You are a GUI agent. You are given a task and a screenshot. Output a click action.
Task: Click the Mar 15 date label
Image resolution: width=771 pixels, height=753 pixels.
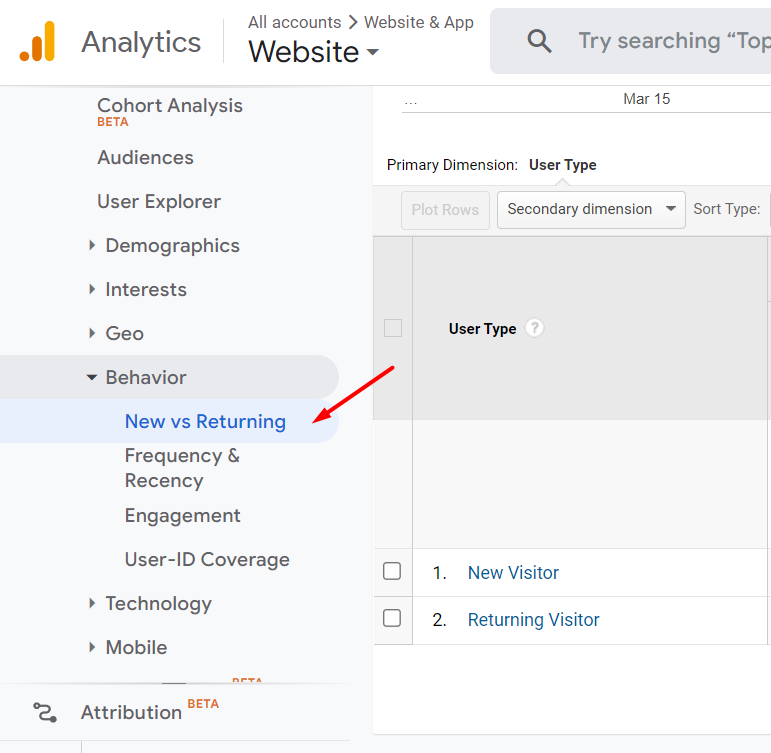pos(647,99)
